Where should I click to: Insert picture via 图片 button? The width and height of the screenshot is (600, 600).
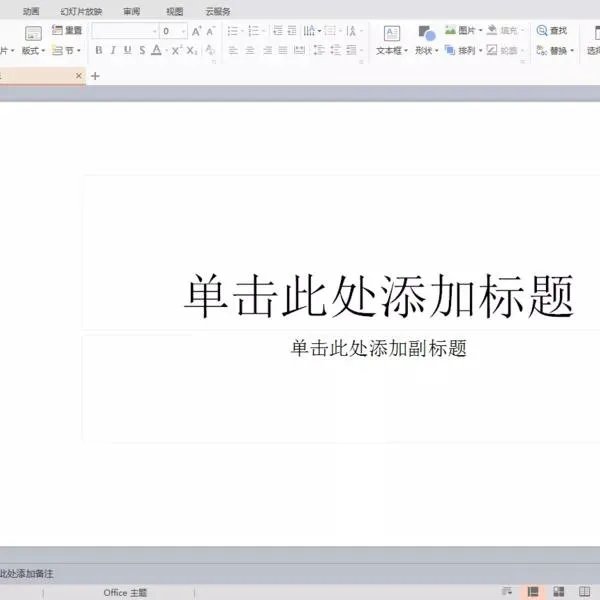tap(460, 30)
